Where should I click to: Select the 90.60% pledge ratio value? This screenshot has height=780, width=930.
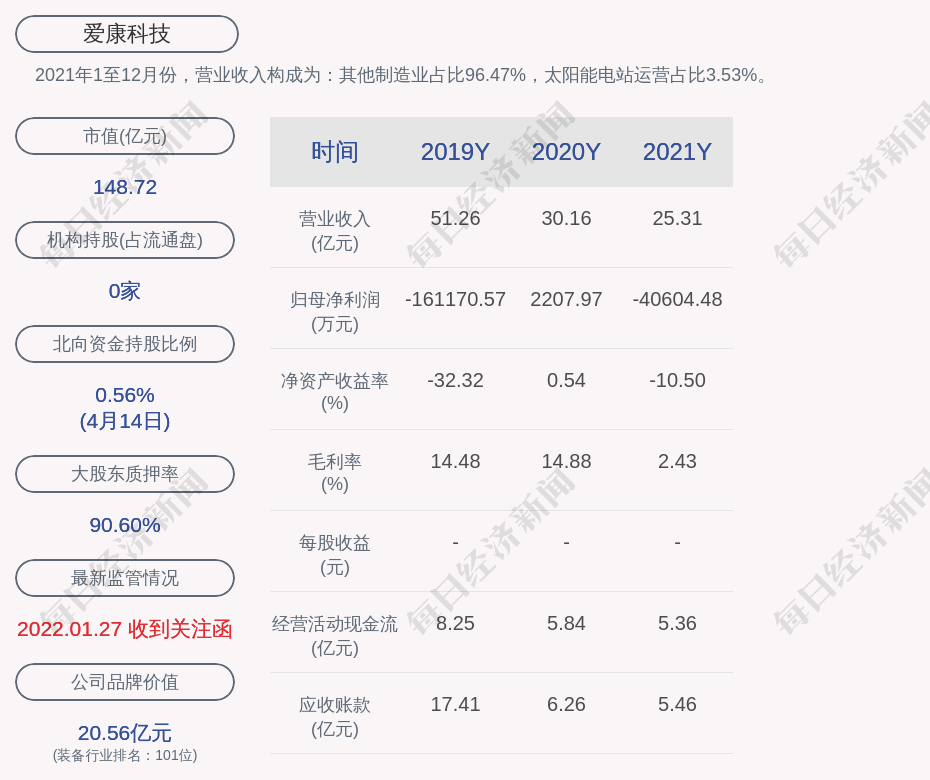pos(125,525)
